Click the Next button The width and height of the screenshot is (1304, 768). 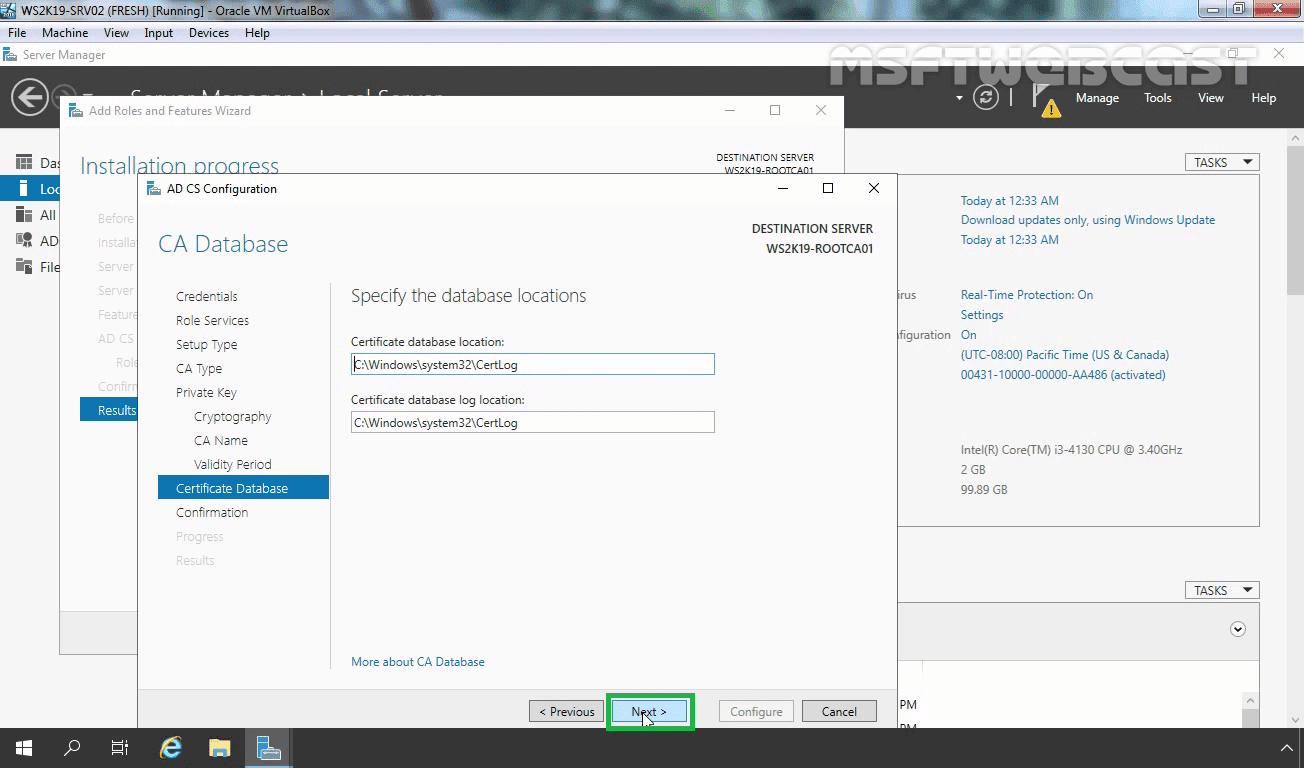649,712
